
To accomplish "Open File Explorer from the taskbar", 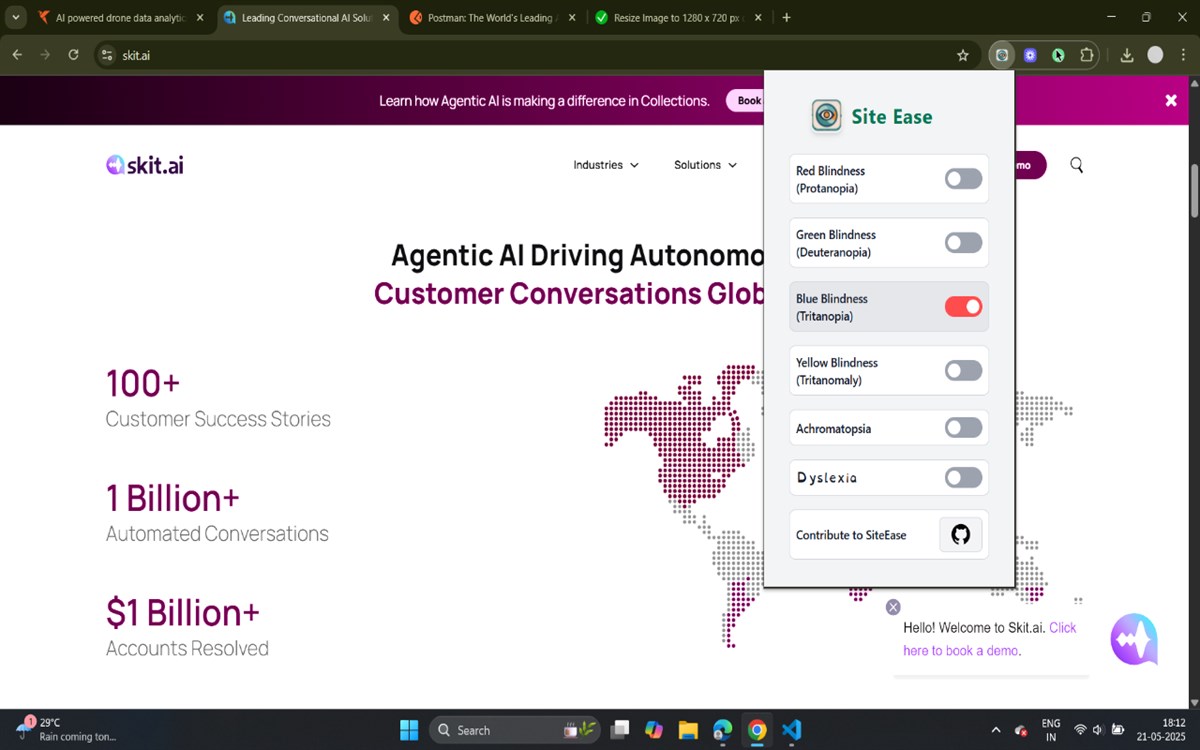I will (x=687, y=730).
